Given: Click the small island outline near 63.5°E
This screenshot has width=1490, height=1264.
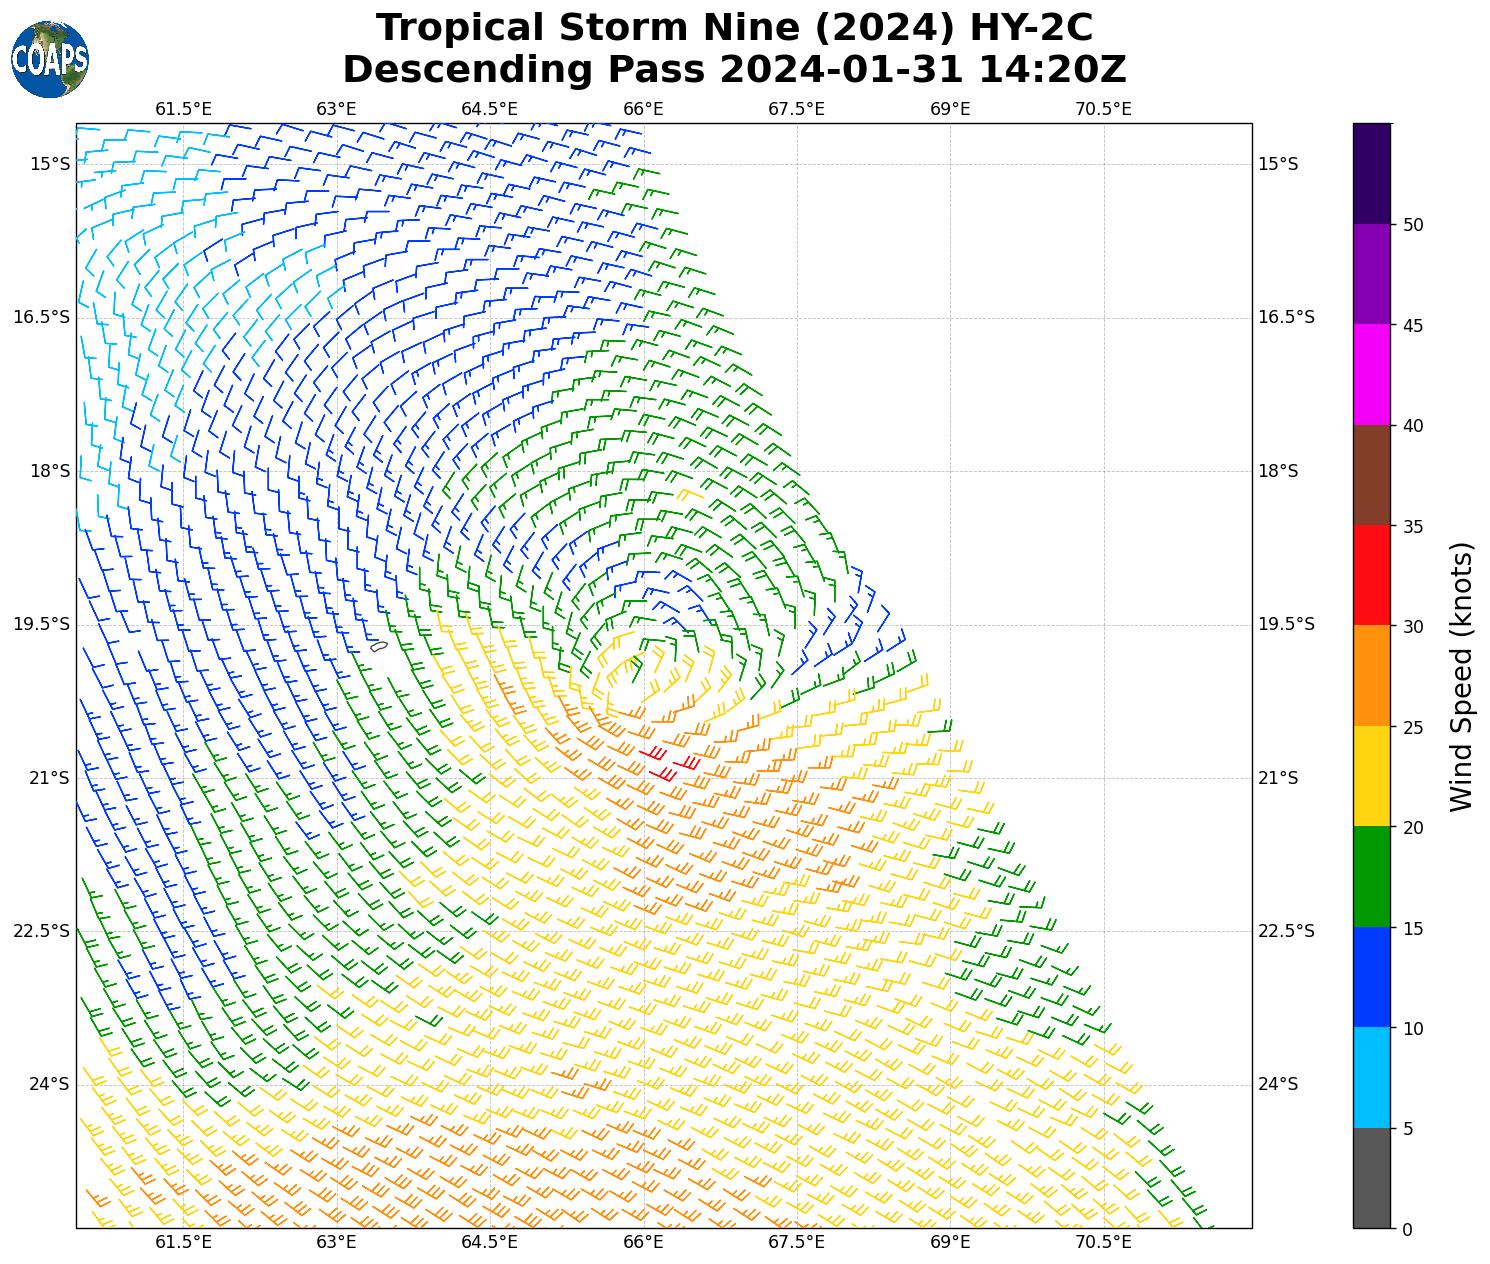Looking at the screenshot, I should click(x=378, y=647).
